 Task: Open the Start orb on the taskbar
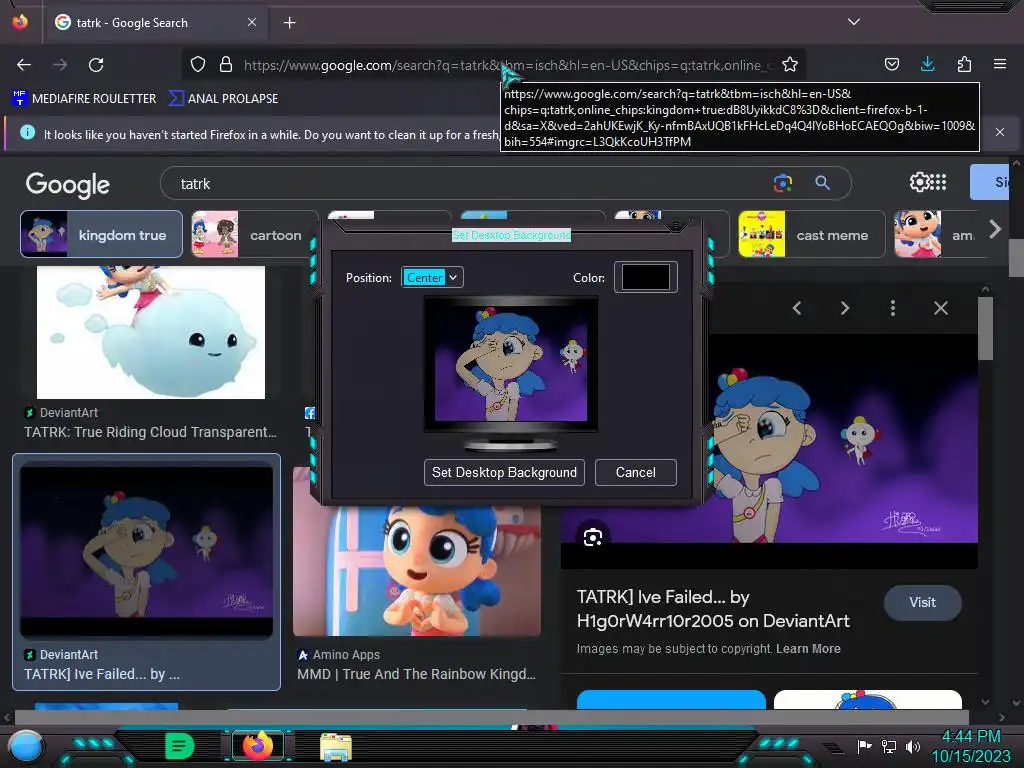click(25, 746)
